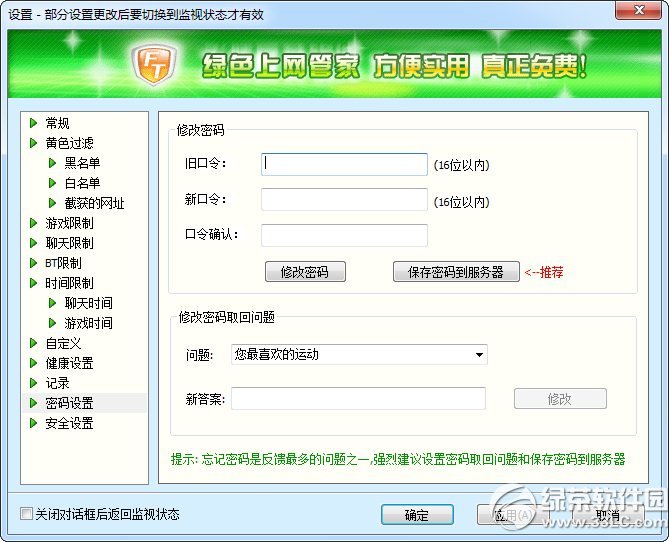Toggle 关闭对话框后返回监视状态 checkbox
The height and width of the screenshot is (542, 669).
(26, 514)
